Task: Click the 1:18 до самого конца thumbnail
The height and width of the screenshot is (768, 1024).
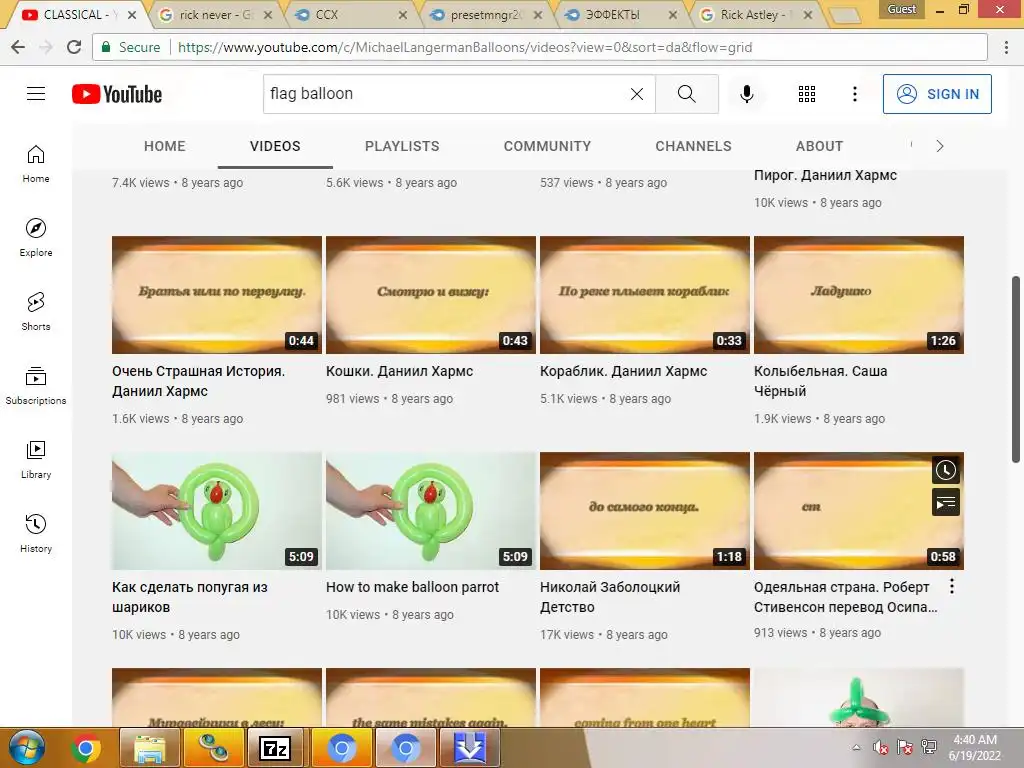Action: tap(645, 511)
